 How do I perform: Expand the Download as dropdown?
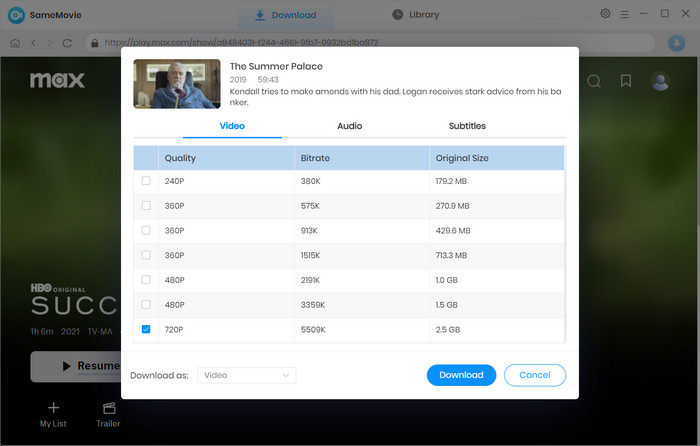[246, 375]
